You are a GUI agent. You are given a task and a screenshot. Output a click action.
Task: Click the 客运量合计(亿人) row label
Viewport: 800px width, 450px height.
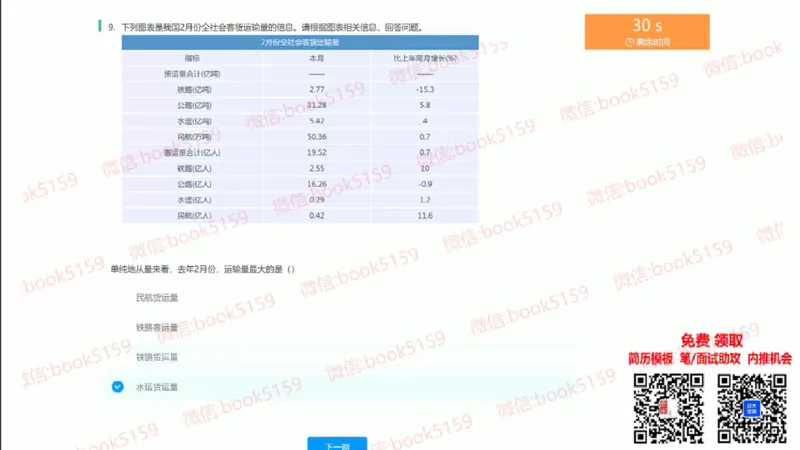[192, 153]
